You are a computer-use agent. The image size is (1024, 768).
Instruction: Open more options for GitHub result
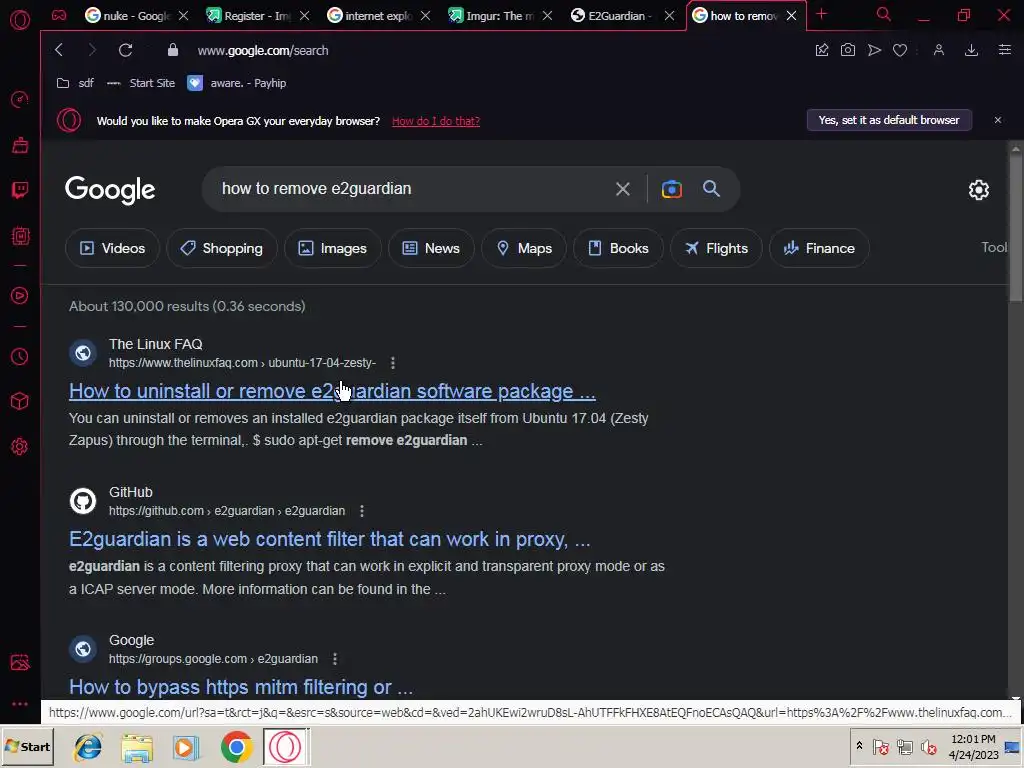[x=362, y=511]
